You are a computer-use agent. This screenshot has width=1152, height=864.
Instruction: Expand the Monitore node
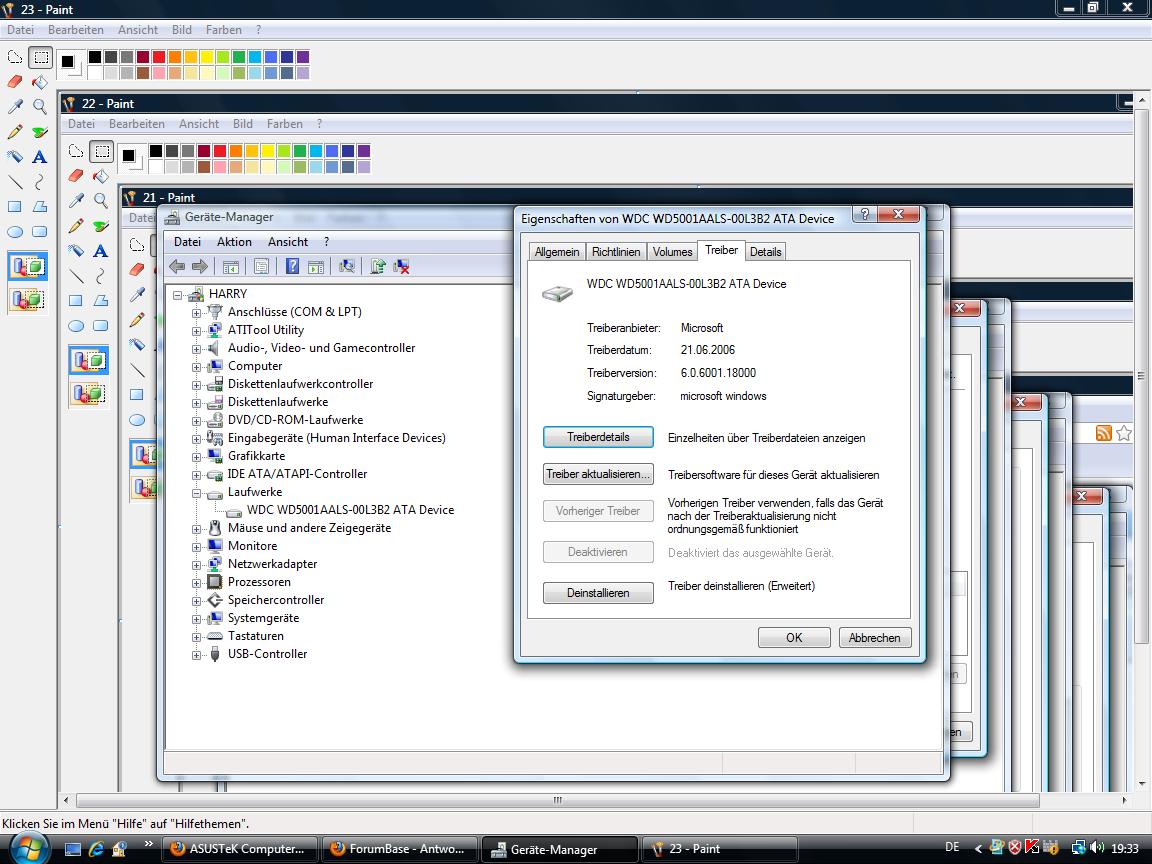[196, 547]
